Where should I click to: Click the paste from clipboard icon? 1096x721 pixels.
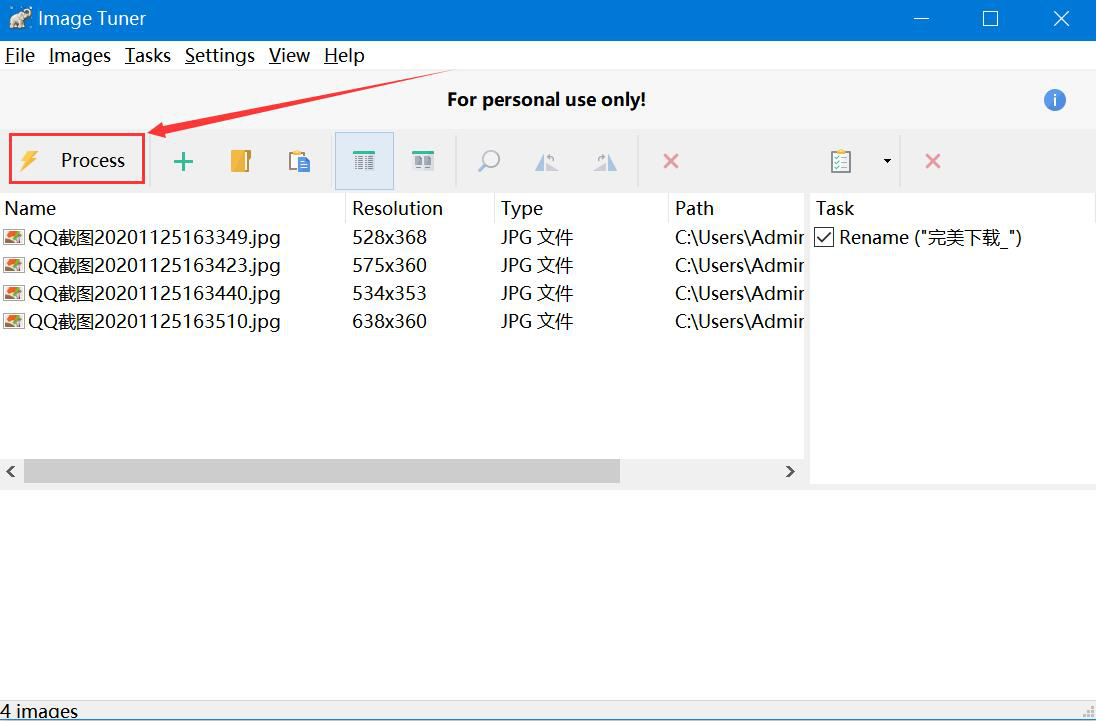point(299,161)
